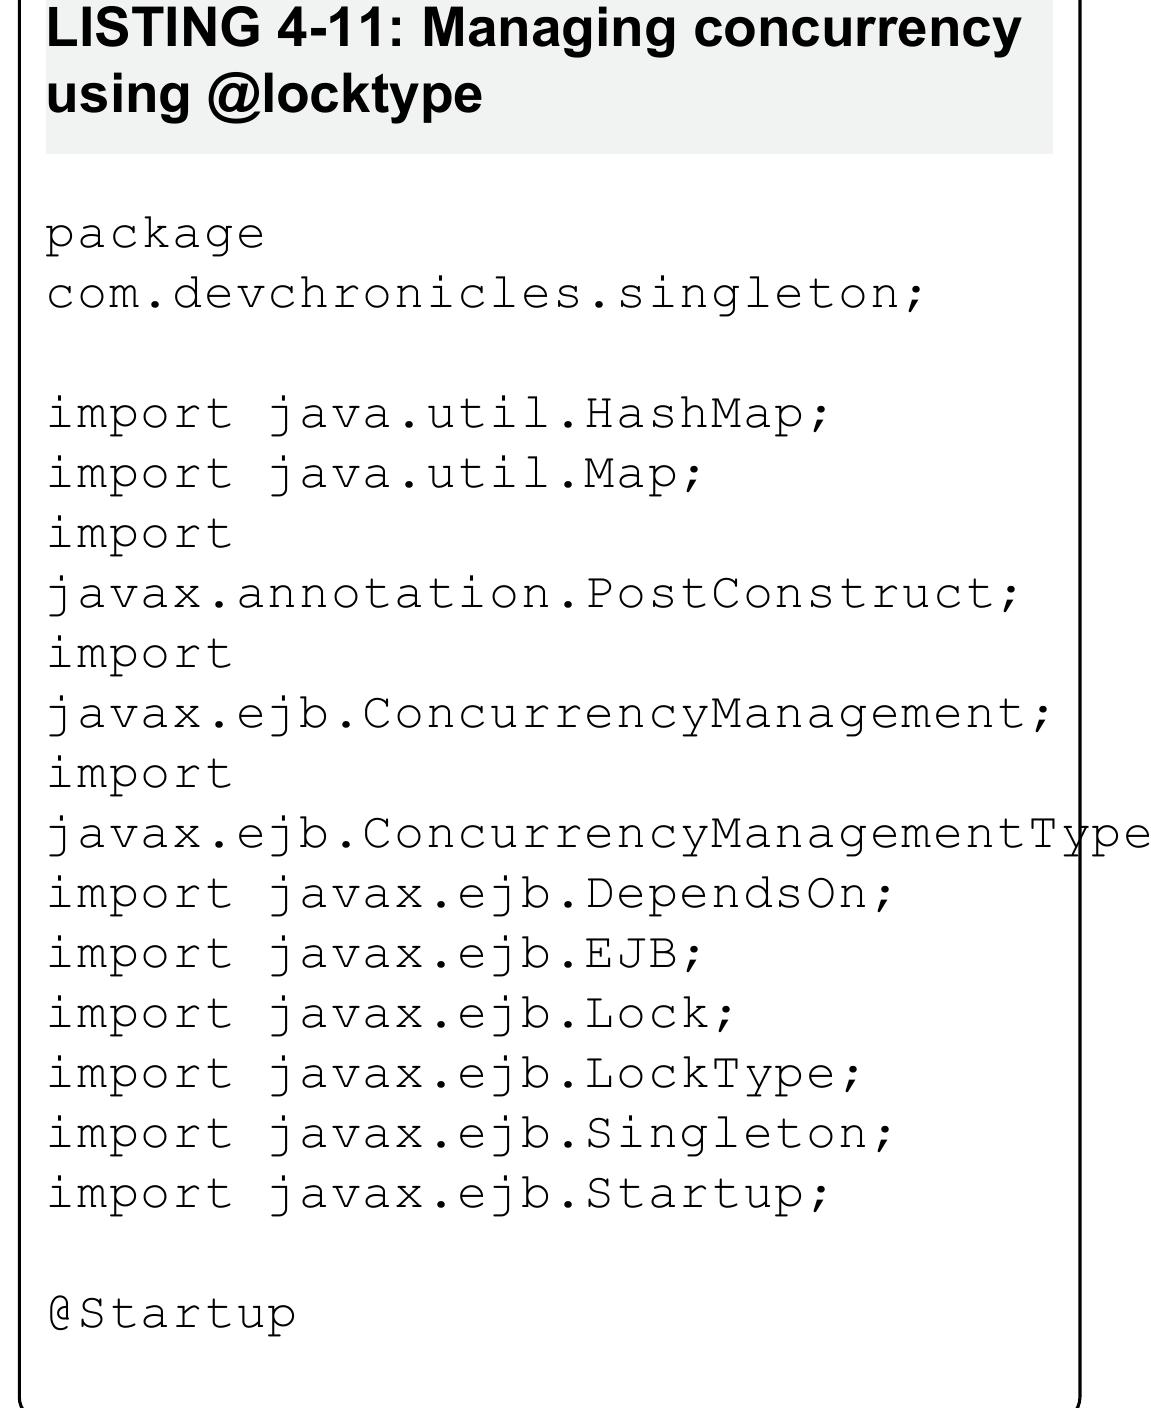This screenshot has width=1151, height=1408.
Task: Click the word 'import' above javax.annotation
Action: (140, 534)
